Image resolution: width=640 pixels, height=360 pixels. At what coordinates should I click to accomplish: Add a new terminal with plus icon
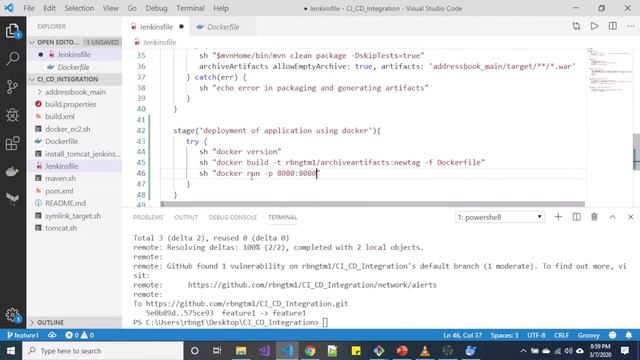point(558,217)
